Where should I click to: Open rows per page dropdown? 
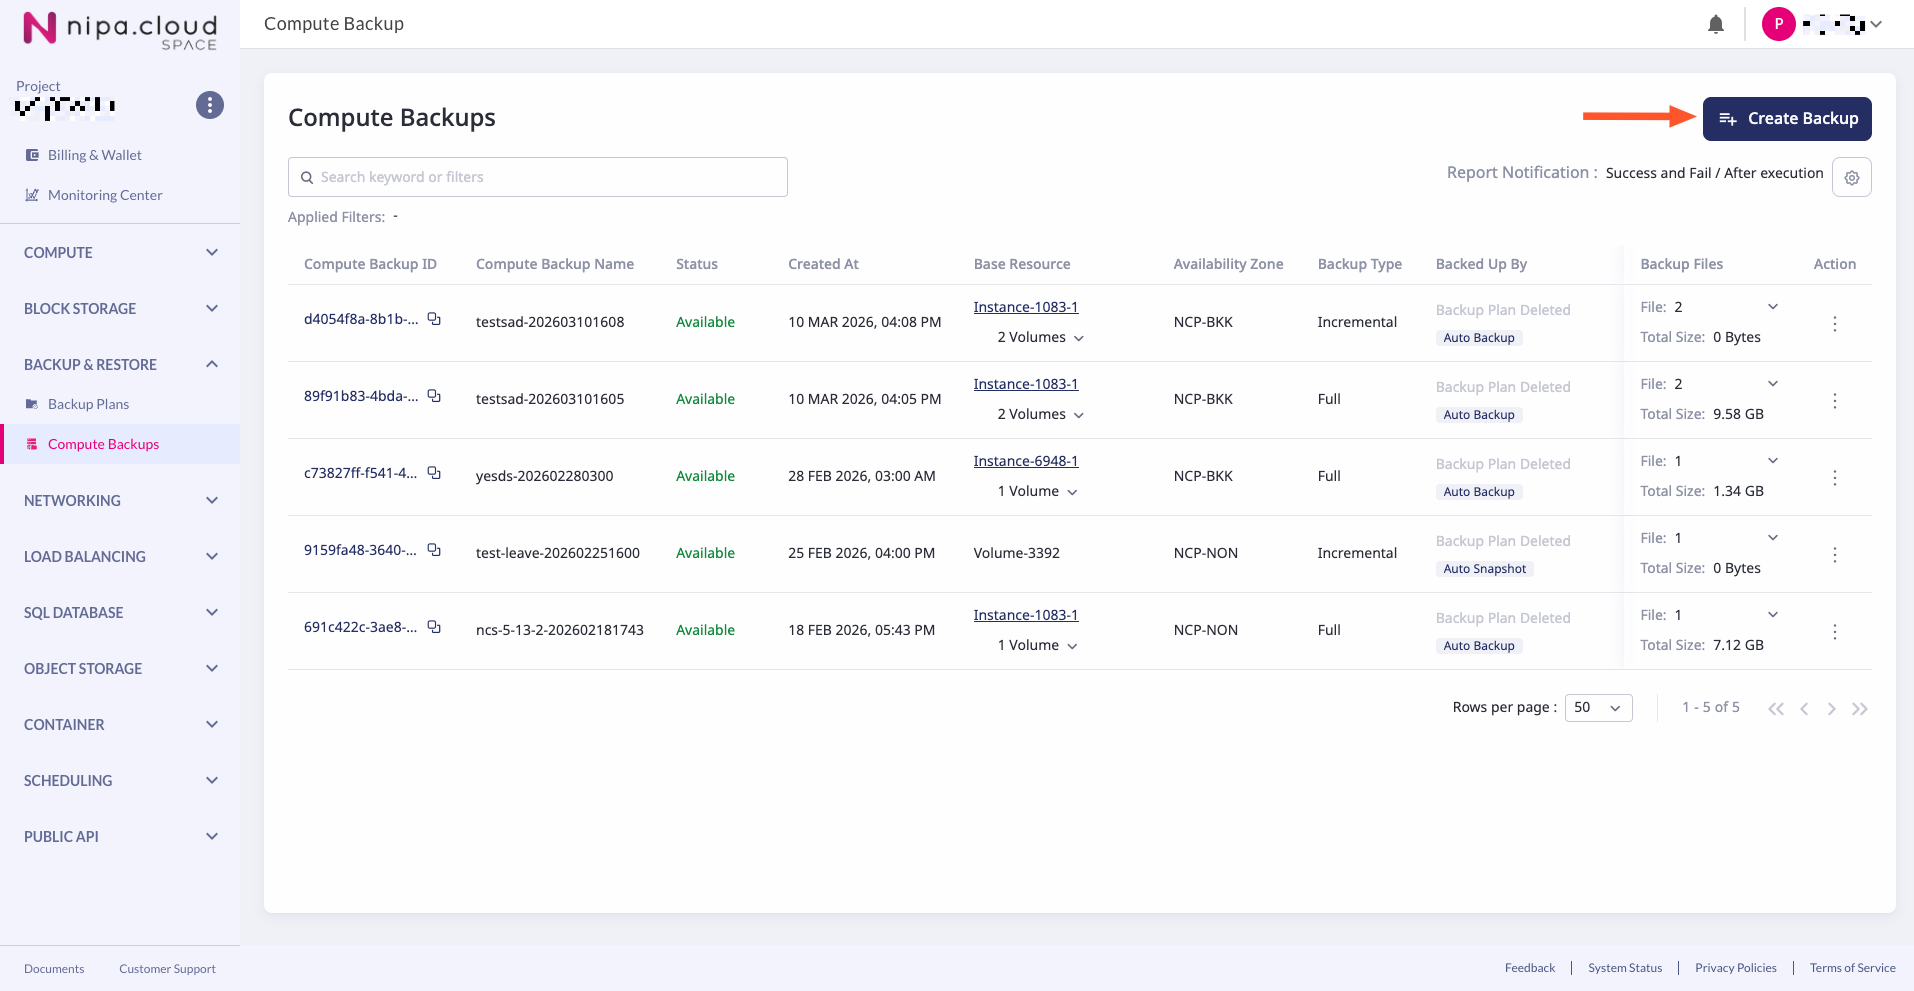[x=1597, y=708]
